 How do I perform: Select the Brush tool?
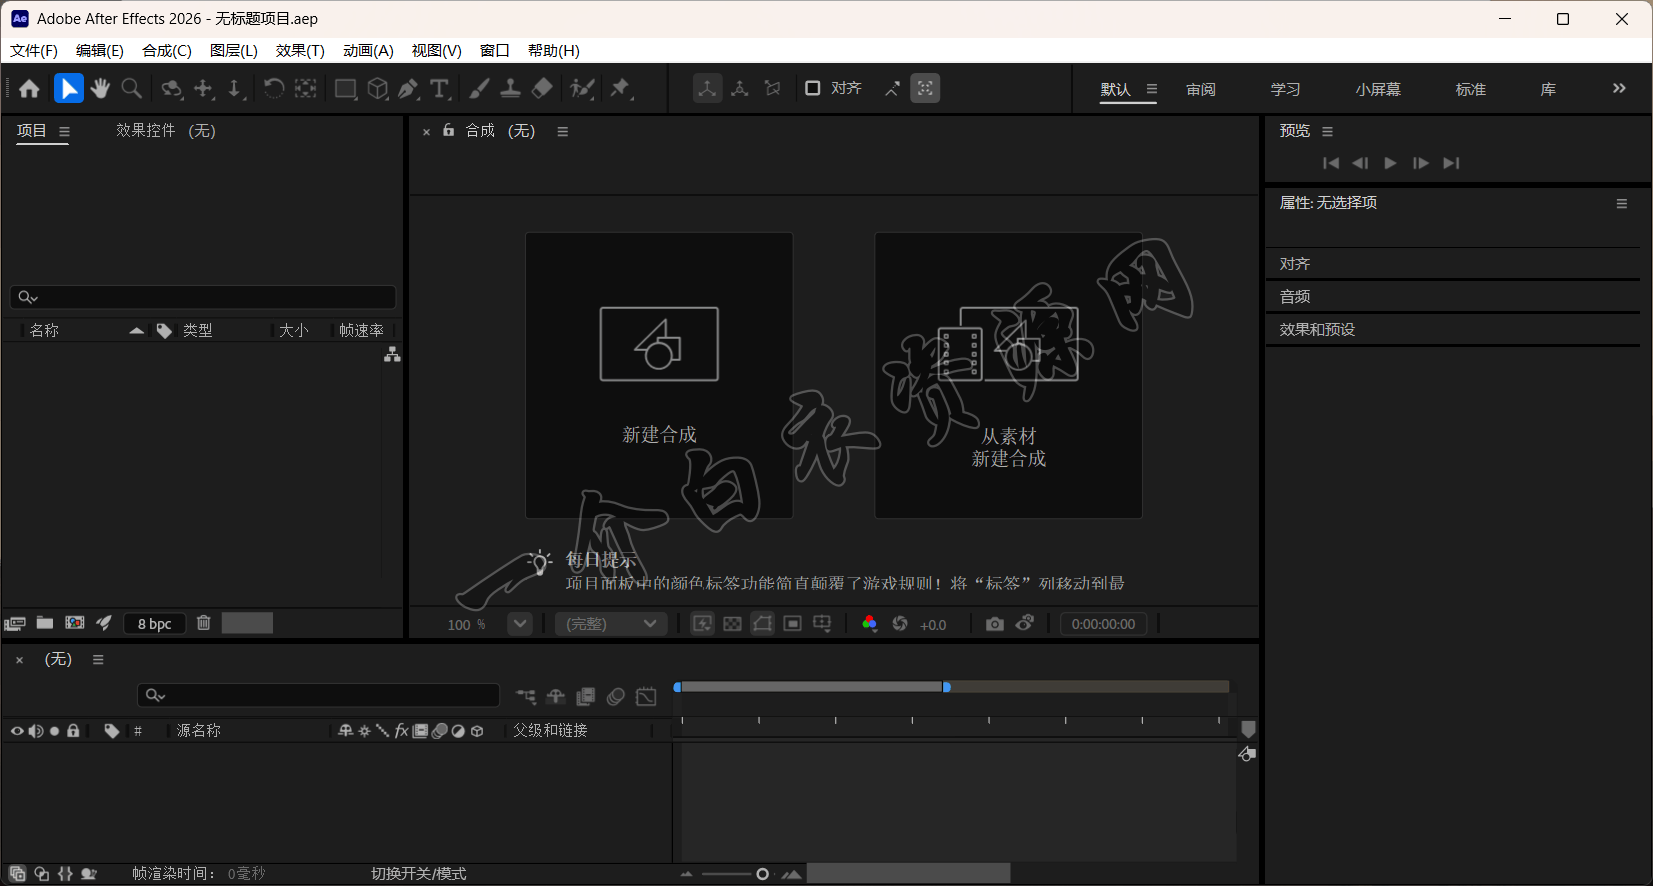point(479,89)
